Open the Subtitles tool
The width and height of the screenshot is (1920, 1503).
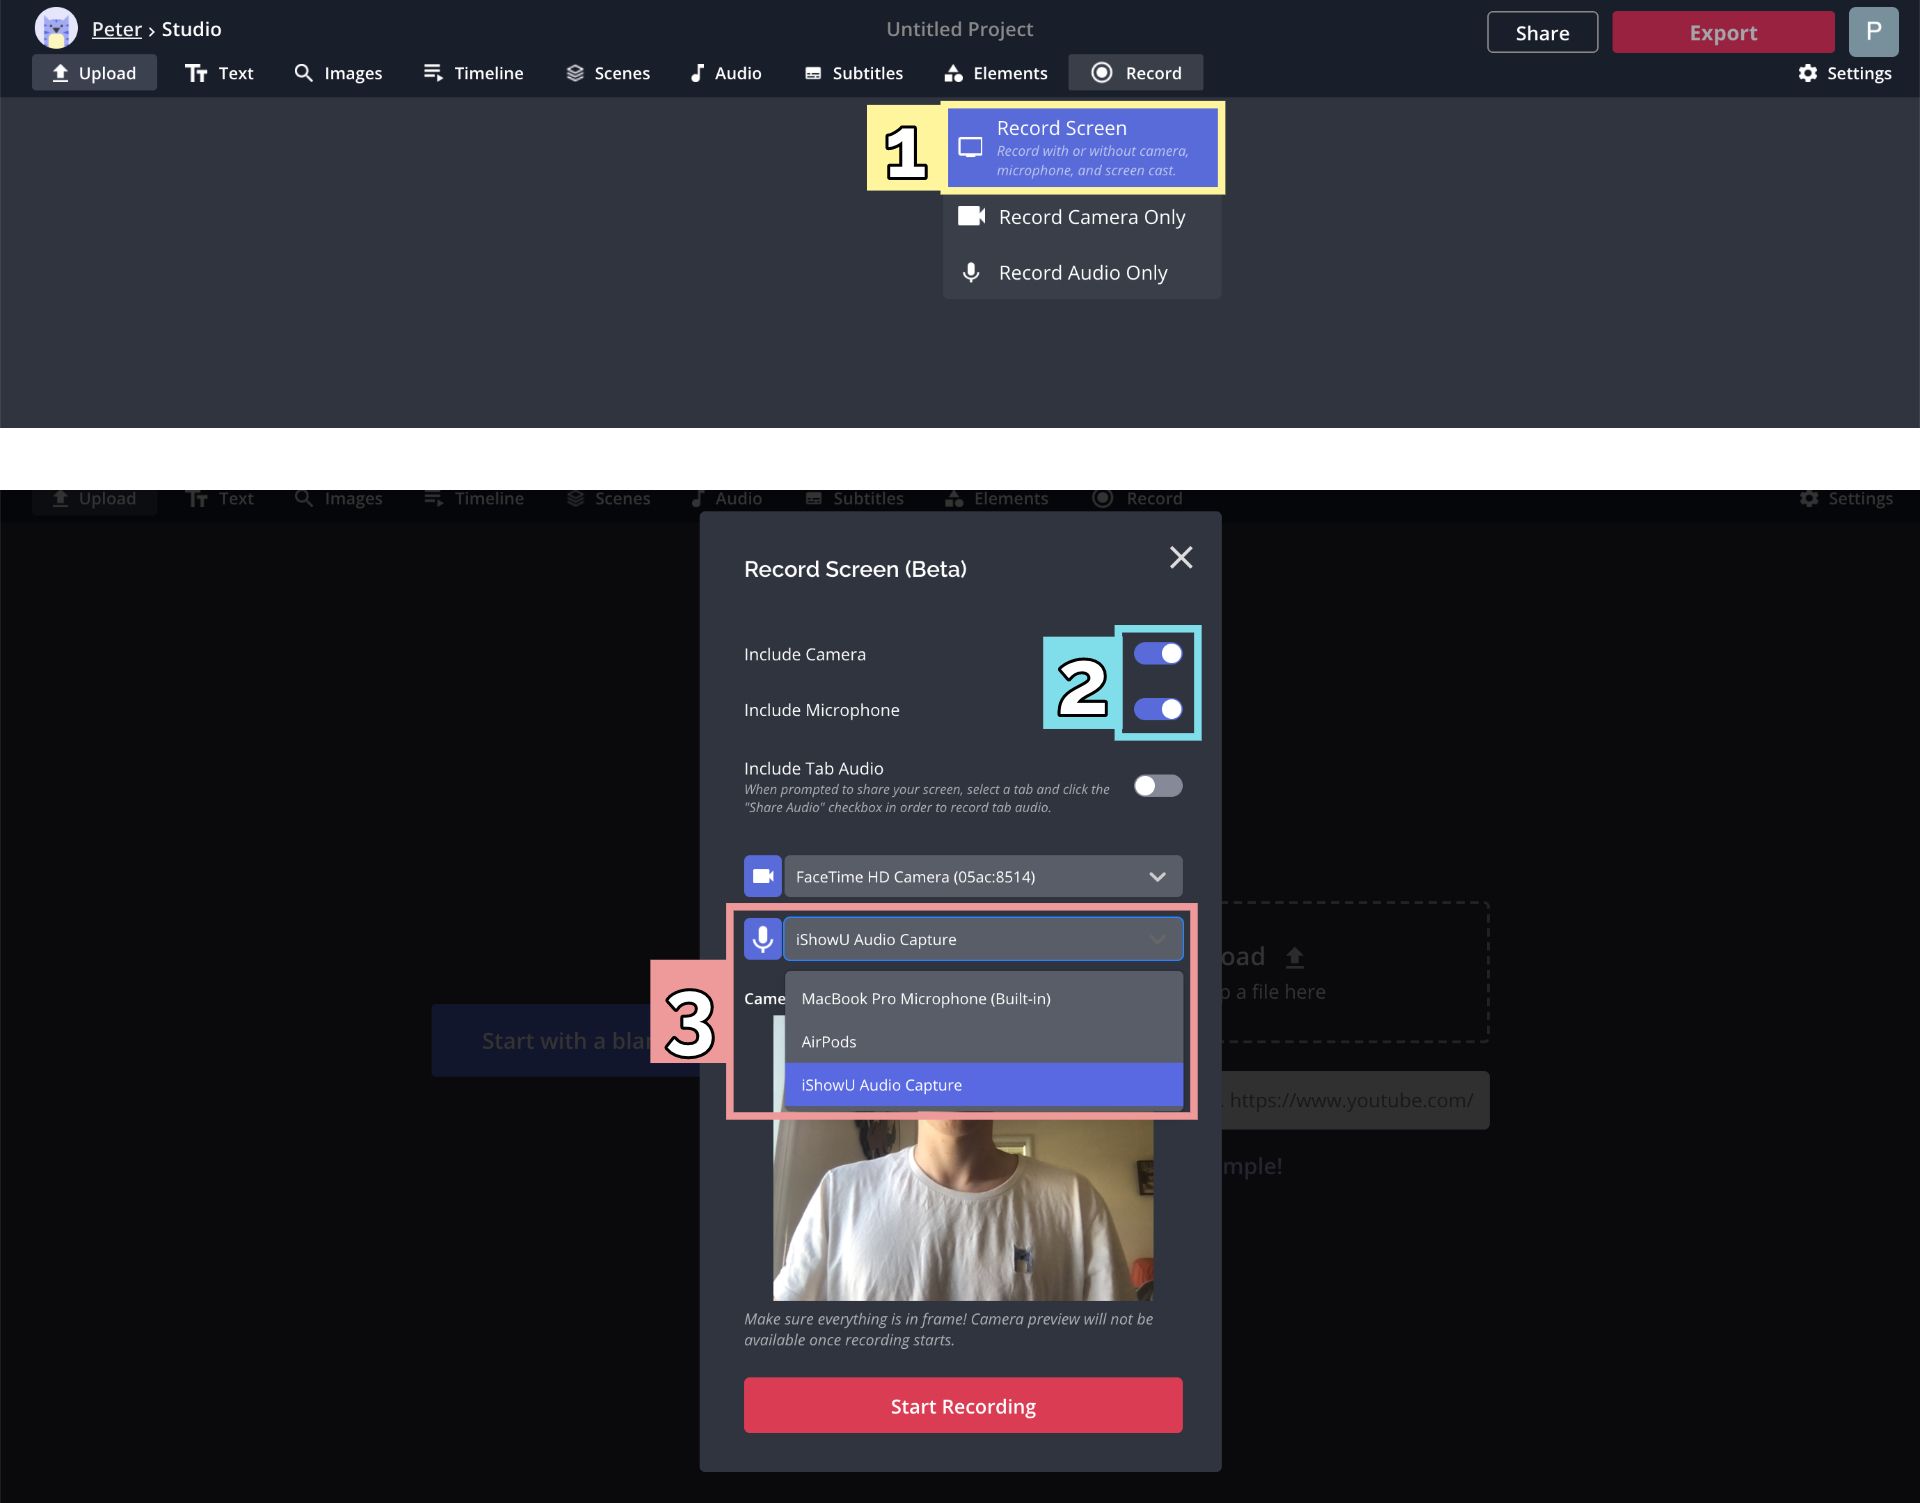[x=853, y=73]
